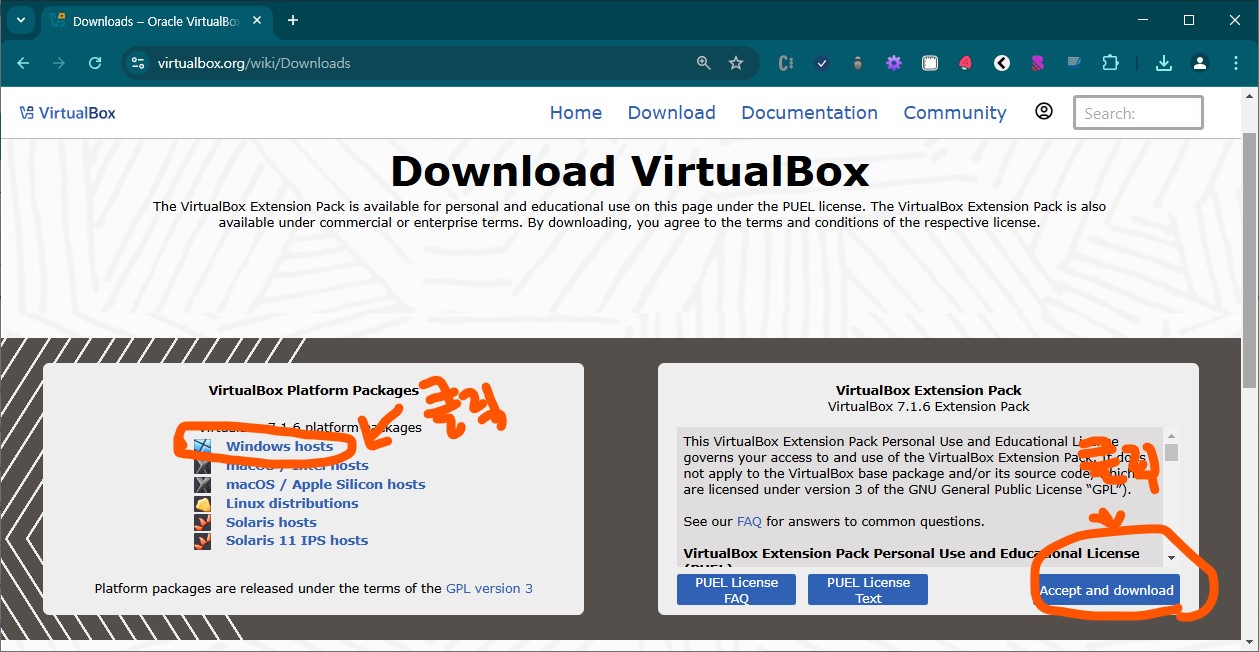Reload the VirtualBox downloads page

95,63
